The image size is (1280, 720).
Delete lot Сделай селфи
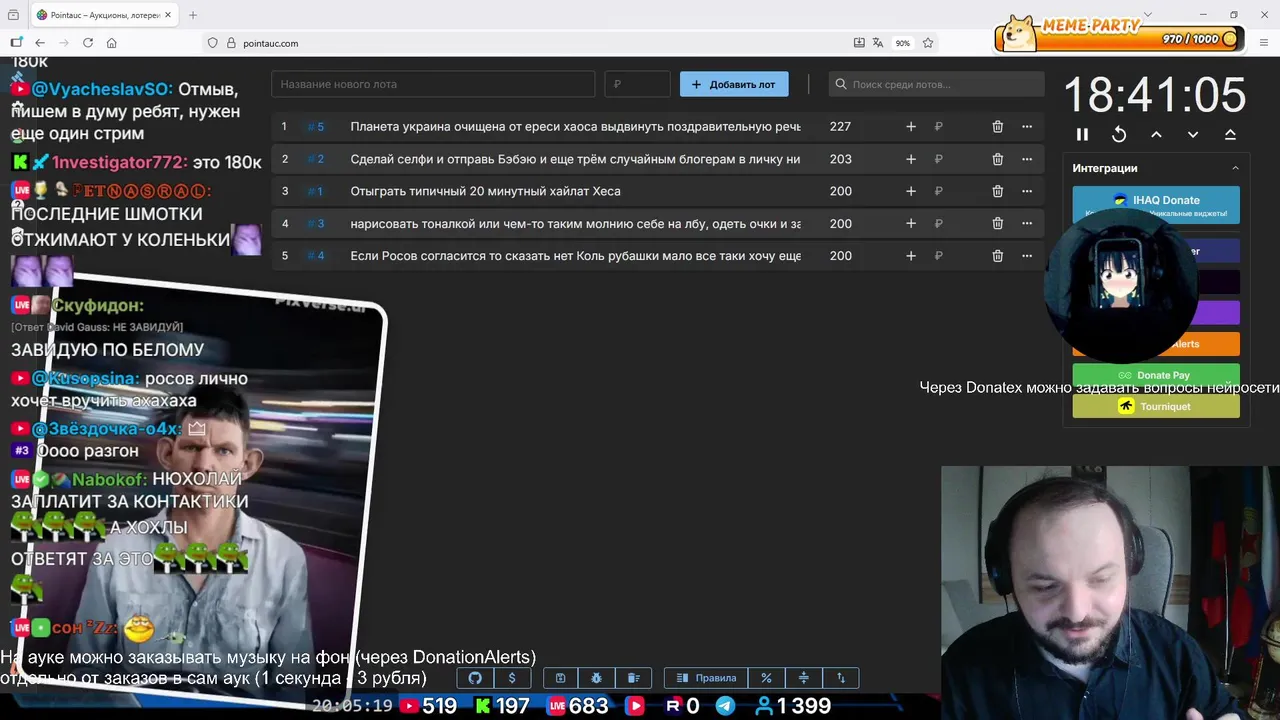[x=997, y=159]
